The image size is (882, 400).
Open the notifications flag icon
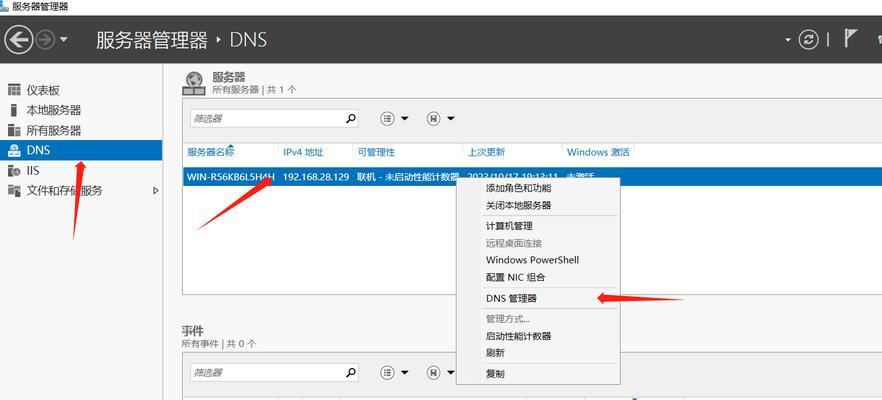coord(850,38)
